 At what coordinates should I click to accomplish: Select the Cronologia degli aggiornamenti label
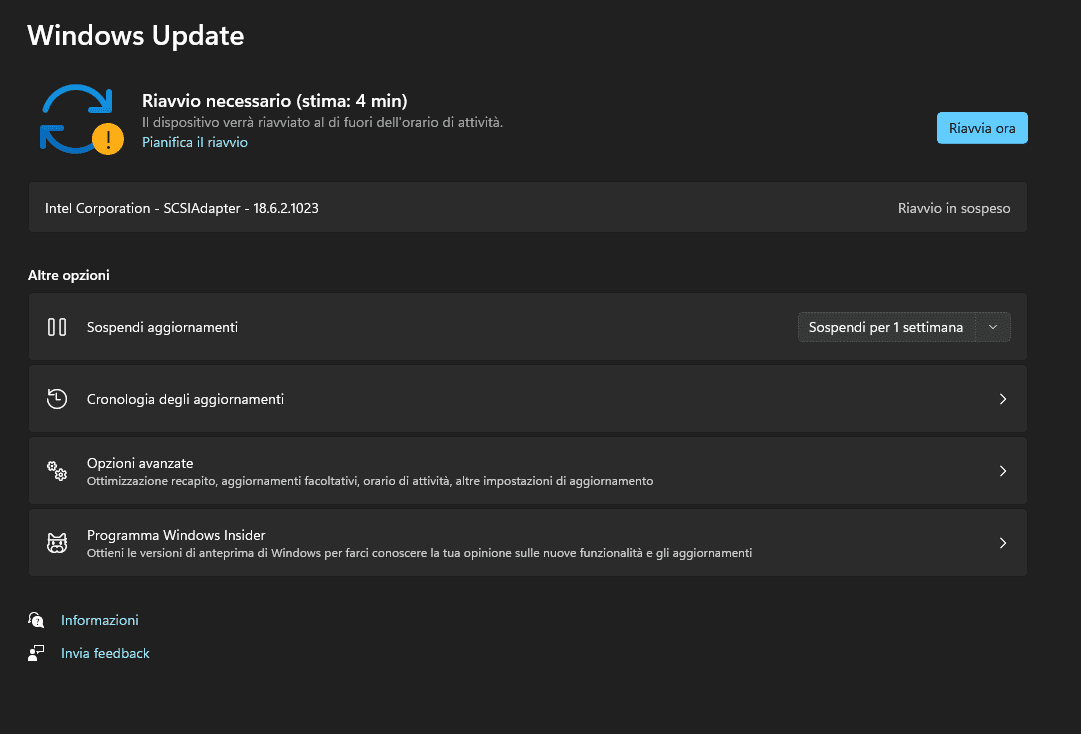(x=185, y=399)
